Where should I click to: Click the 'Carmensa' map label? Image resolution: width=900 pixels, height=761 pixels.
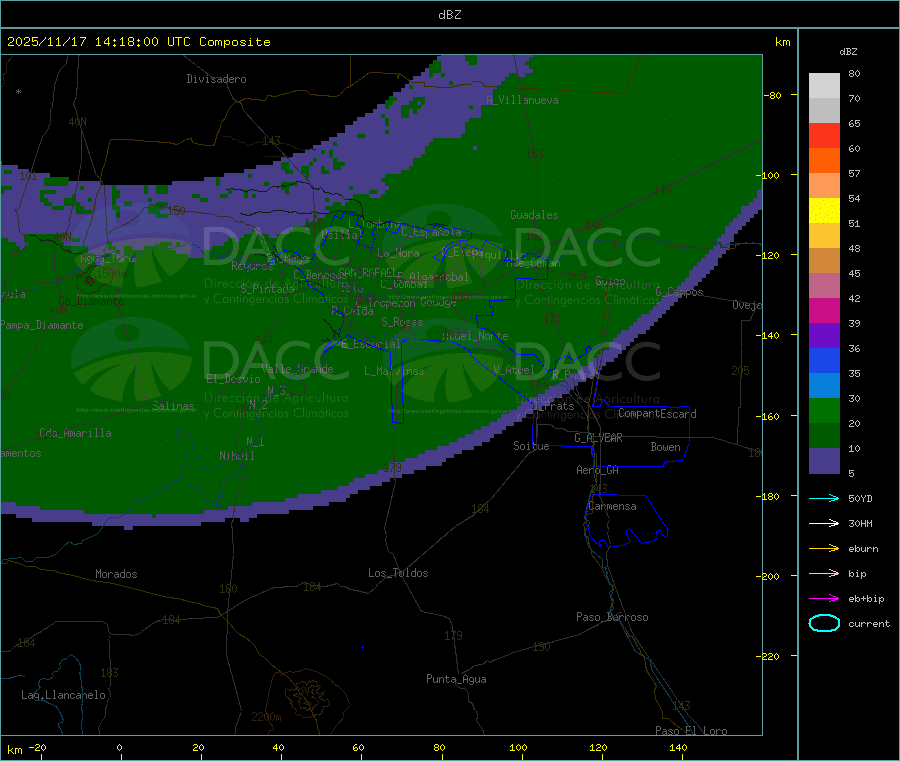(x=612, y=506)
